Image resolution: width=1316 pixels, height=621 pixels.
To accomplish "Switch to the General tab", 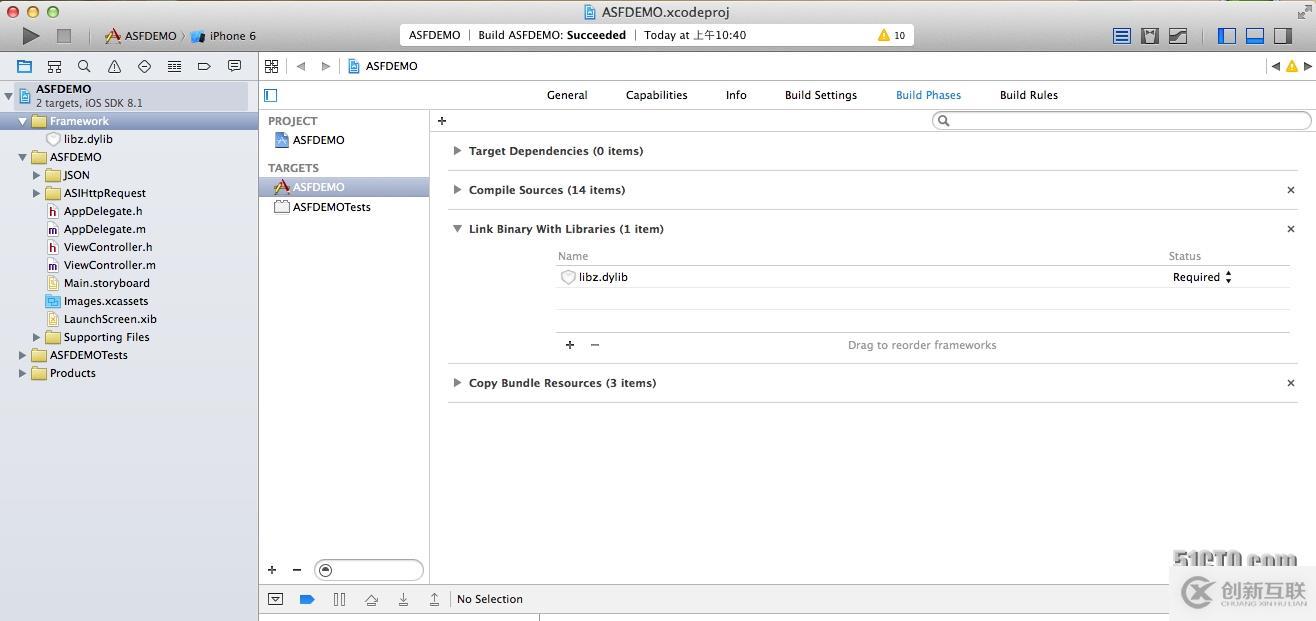I will [x=567, y=95].
